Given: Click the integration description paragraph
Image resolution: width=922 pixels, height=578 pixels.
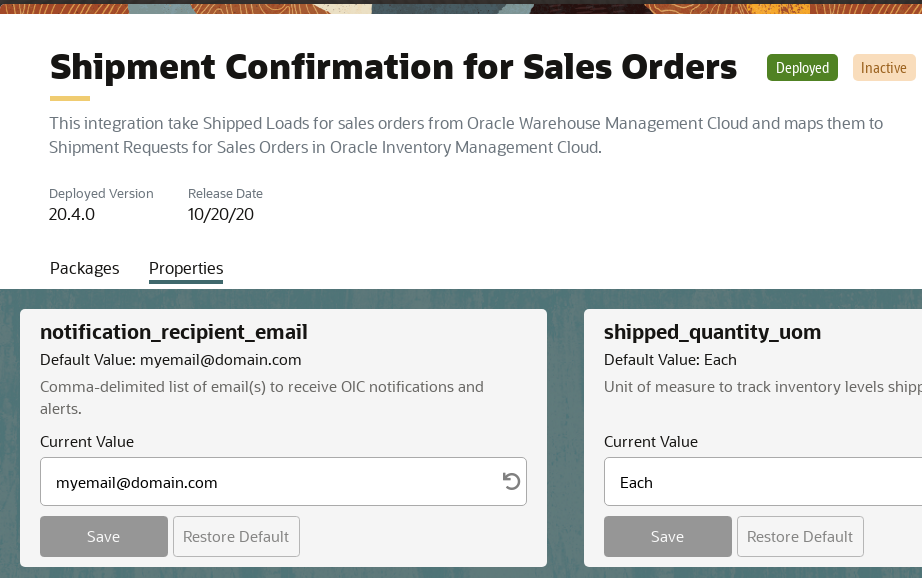Looking at the screenshot, I should [466, 135].
